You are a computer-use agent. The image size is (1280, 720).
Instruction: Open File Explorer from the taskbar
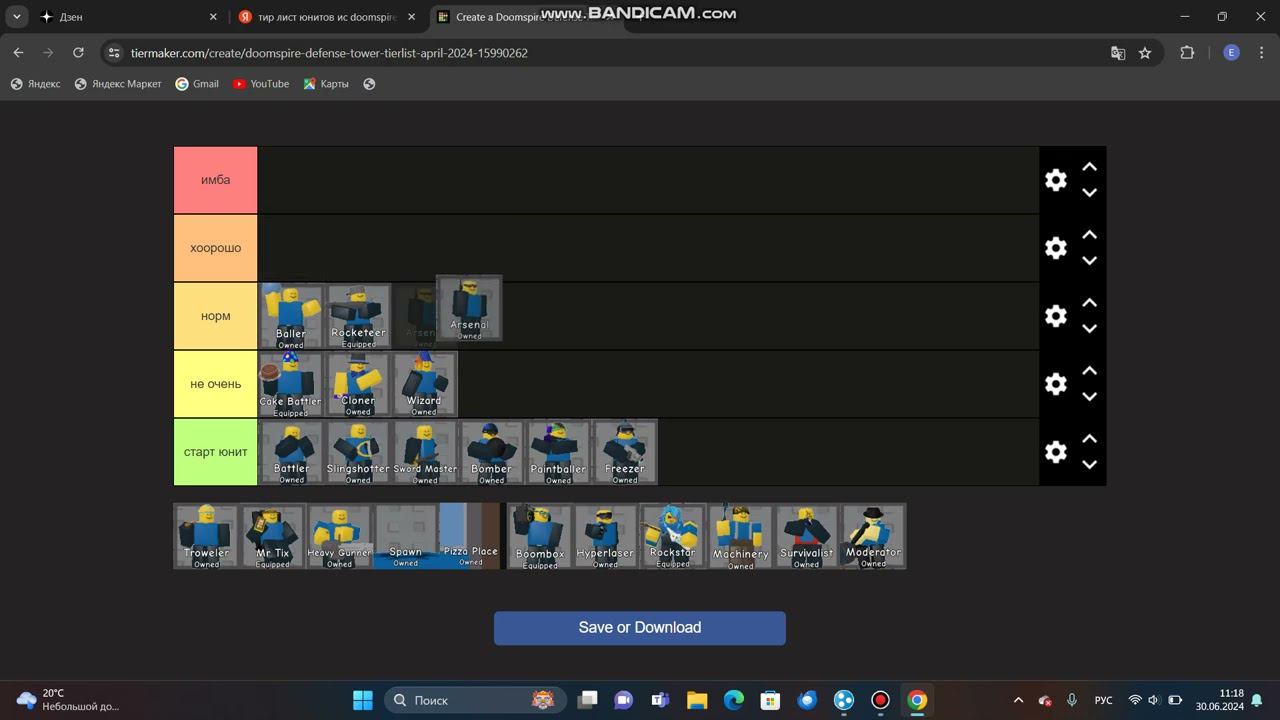pos(696,700)
